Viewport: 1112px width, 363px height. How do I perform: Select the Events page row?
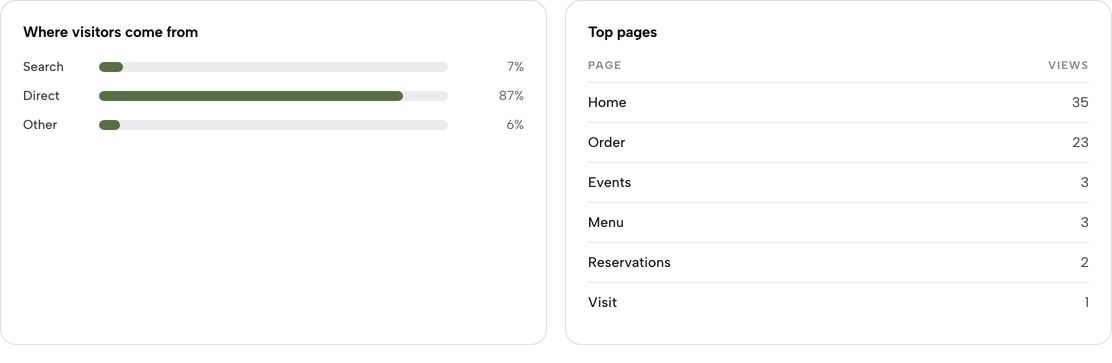(x=838, y=182)
